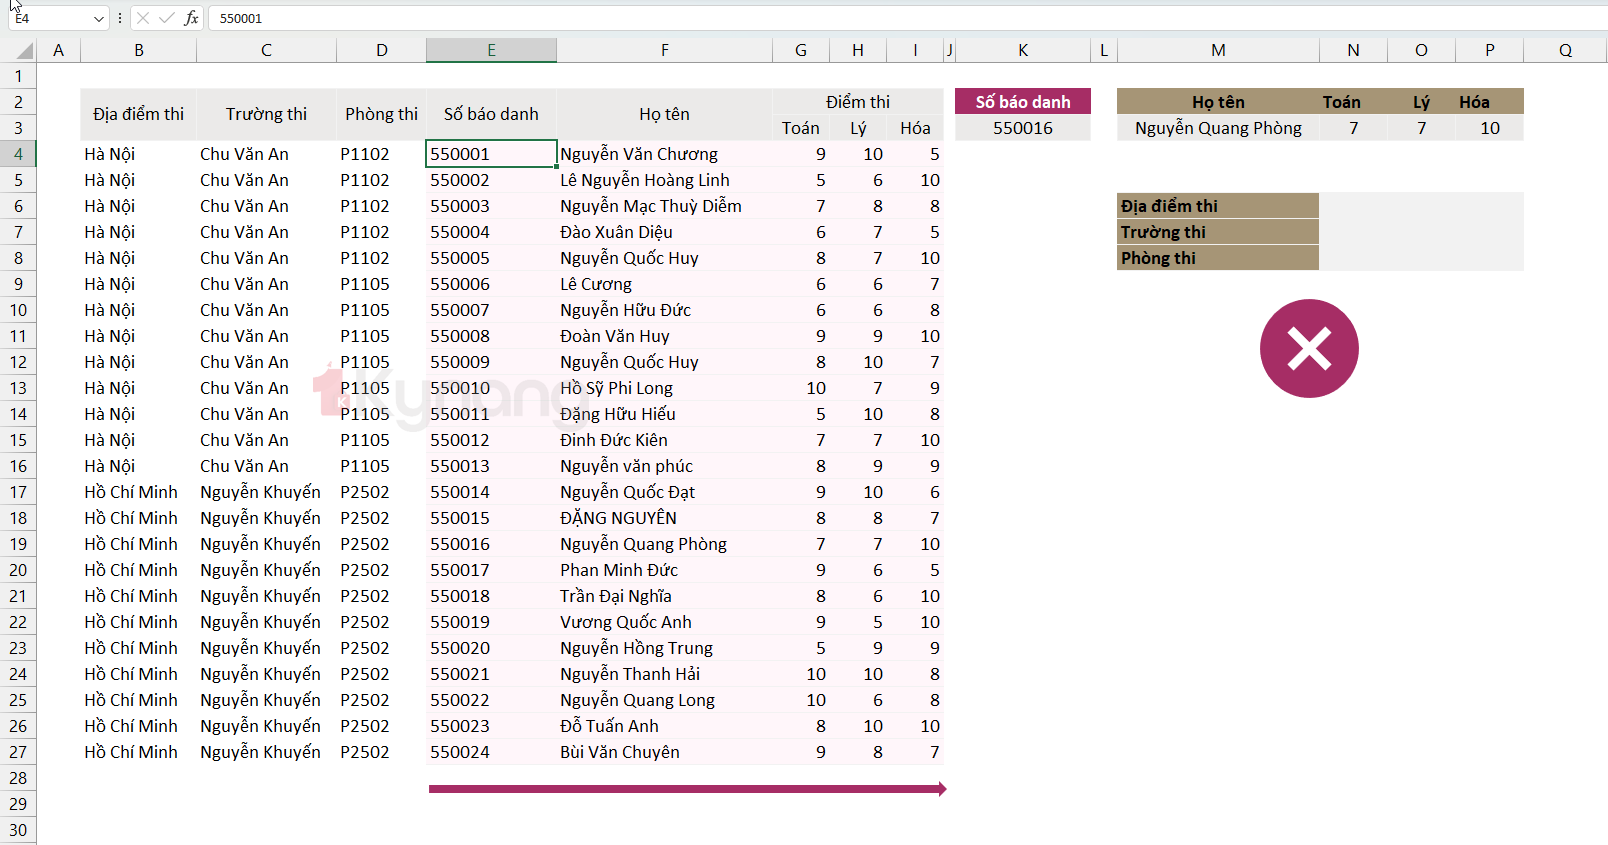Click the Địa điểm thi label in column M

pyautogui.click(x=1218, y=206)
